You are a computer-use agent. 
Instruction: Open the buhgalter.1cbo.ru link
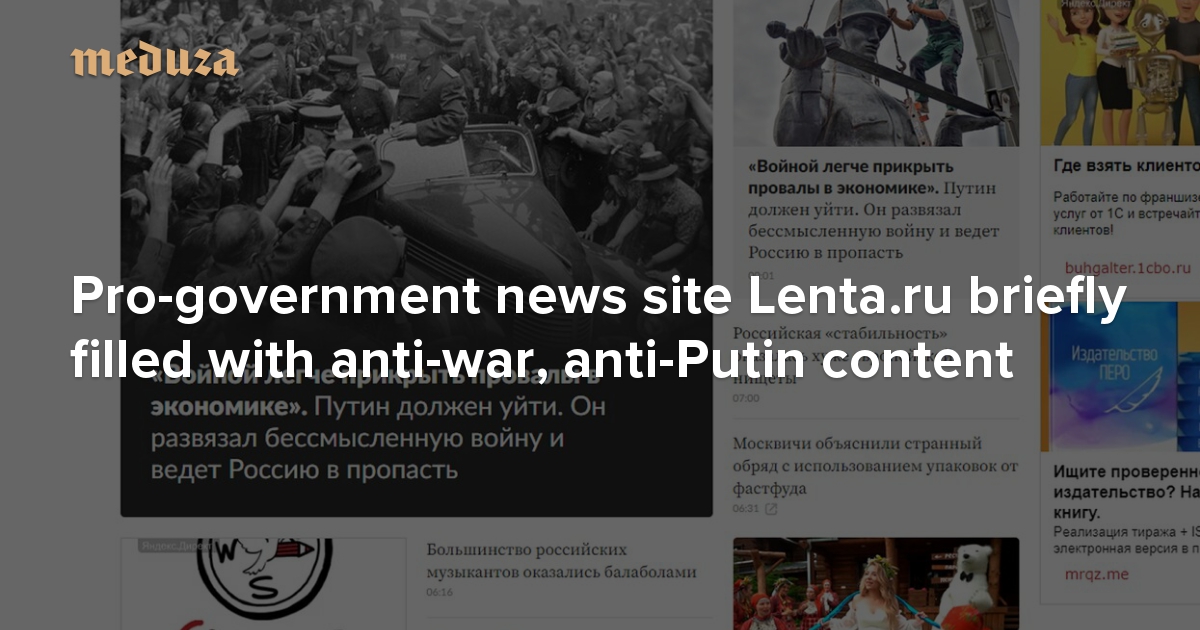click(1122, 268)
